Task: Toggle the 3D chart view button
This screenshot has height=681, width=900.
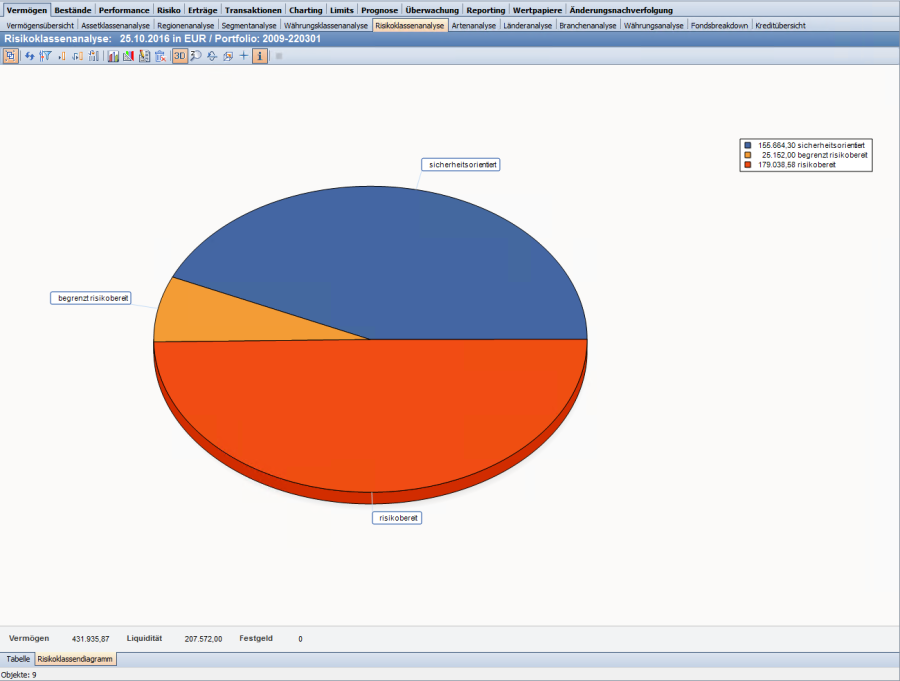Action: pyautogui.click(x=179, y=56)
